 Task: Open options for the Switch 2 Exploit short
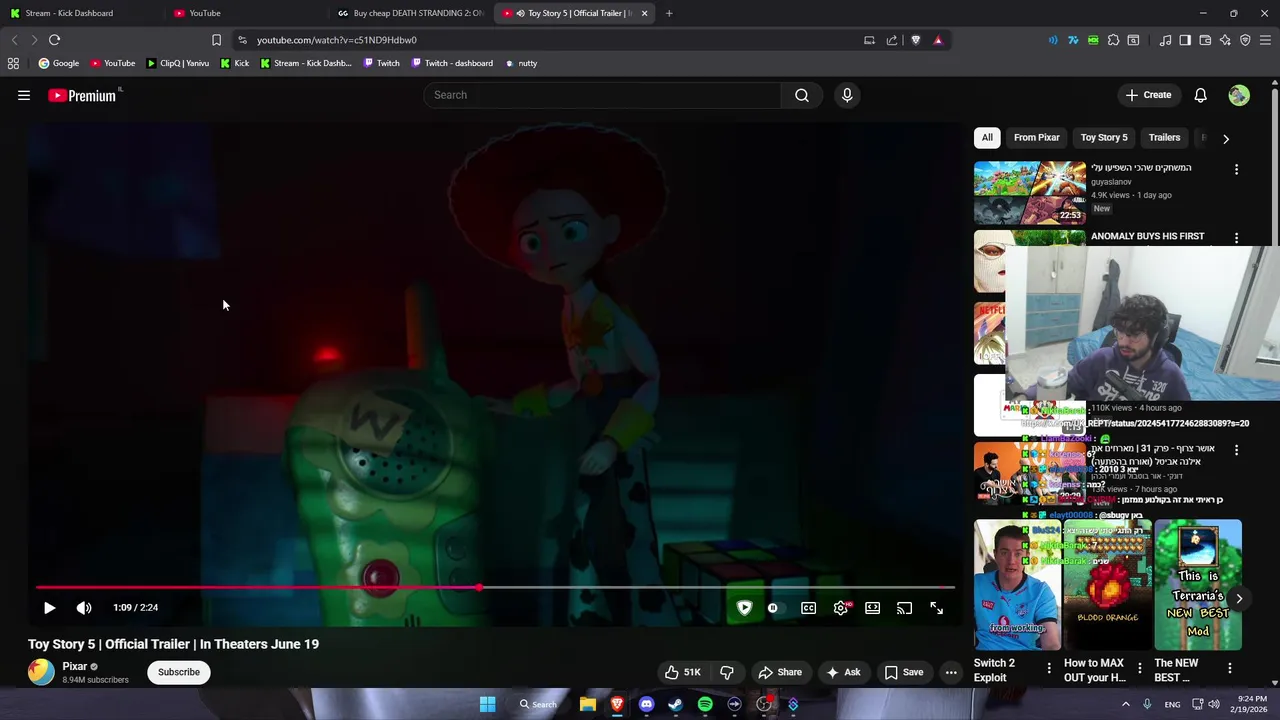(1049, 668)
